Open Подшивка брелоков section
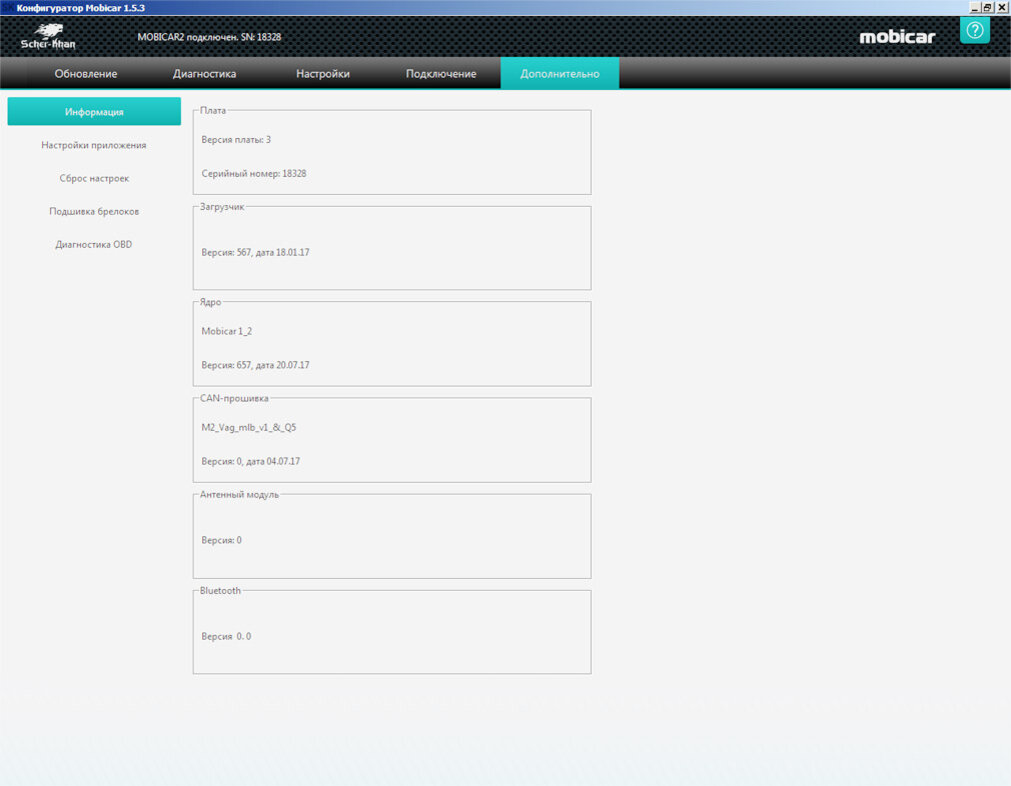Image resolution: width=1011 pixels, height=786 pixels. (x=94, y=211)
